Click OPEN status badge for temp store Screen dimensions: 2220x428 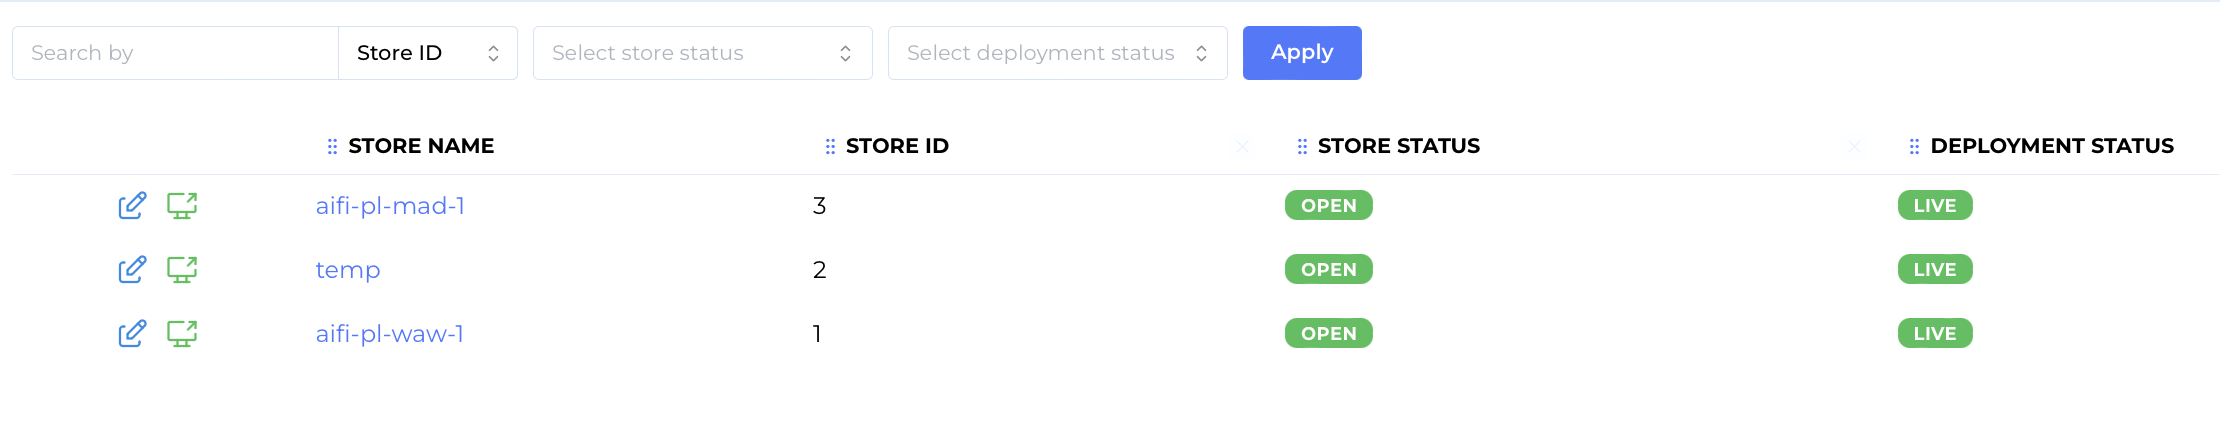[1328, 270]
